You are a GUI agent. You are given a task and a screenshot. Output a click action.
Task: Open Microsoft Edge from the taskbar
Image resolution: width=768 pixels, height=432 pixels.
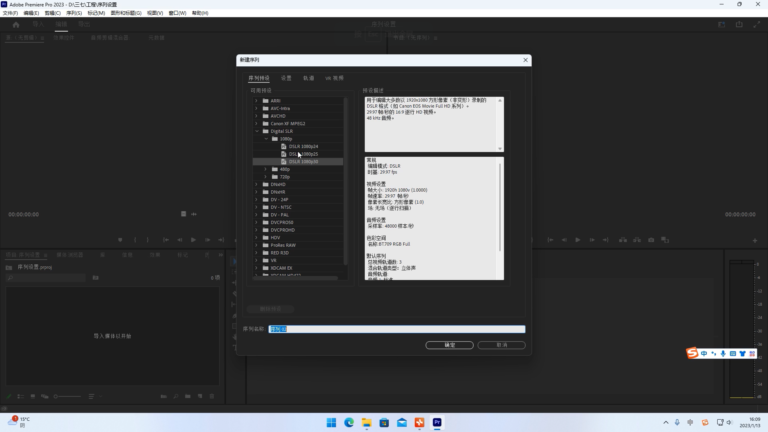coord(349,423)
